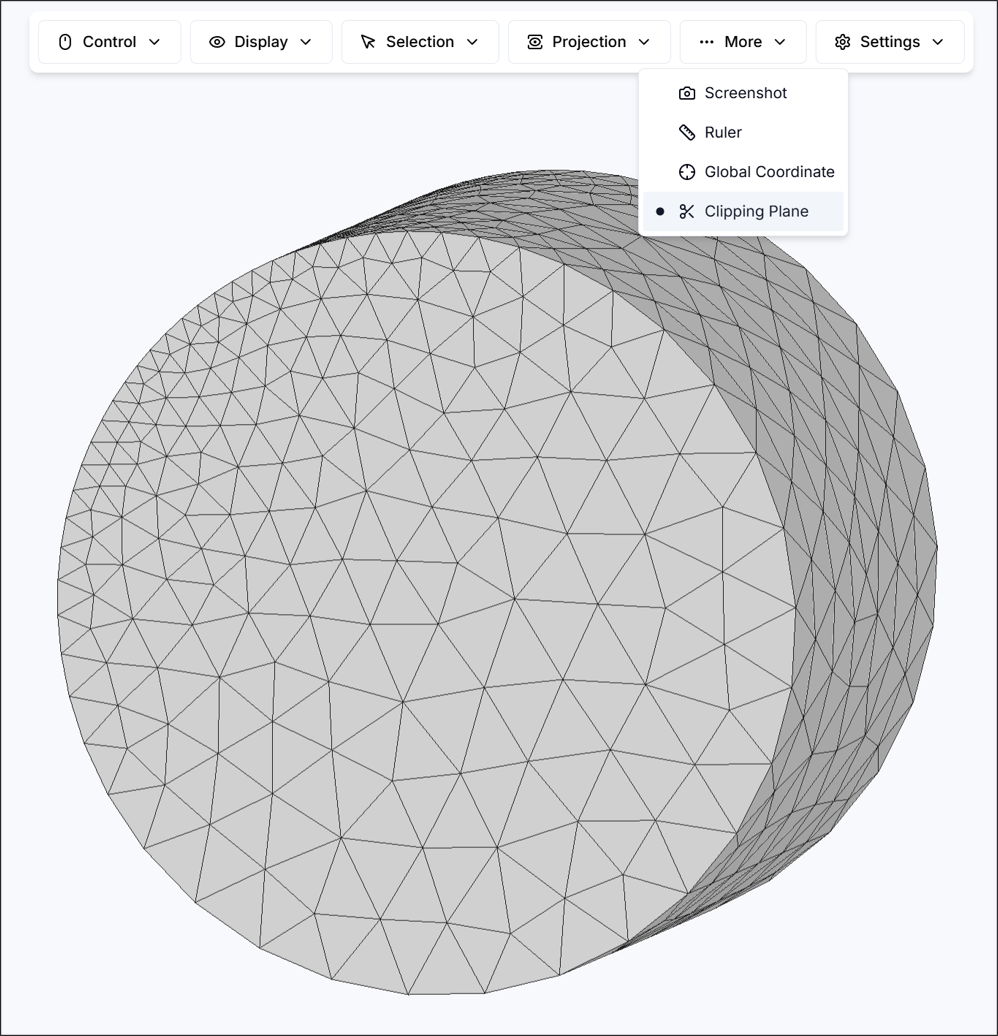Toggle the active indicator beside Clipping Plane
The image size is (998, 1036).
(661, 211)
